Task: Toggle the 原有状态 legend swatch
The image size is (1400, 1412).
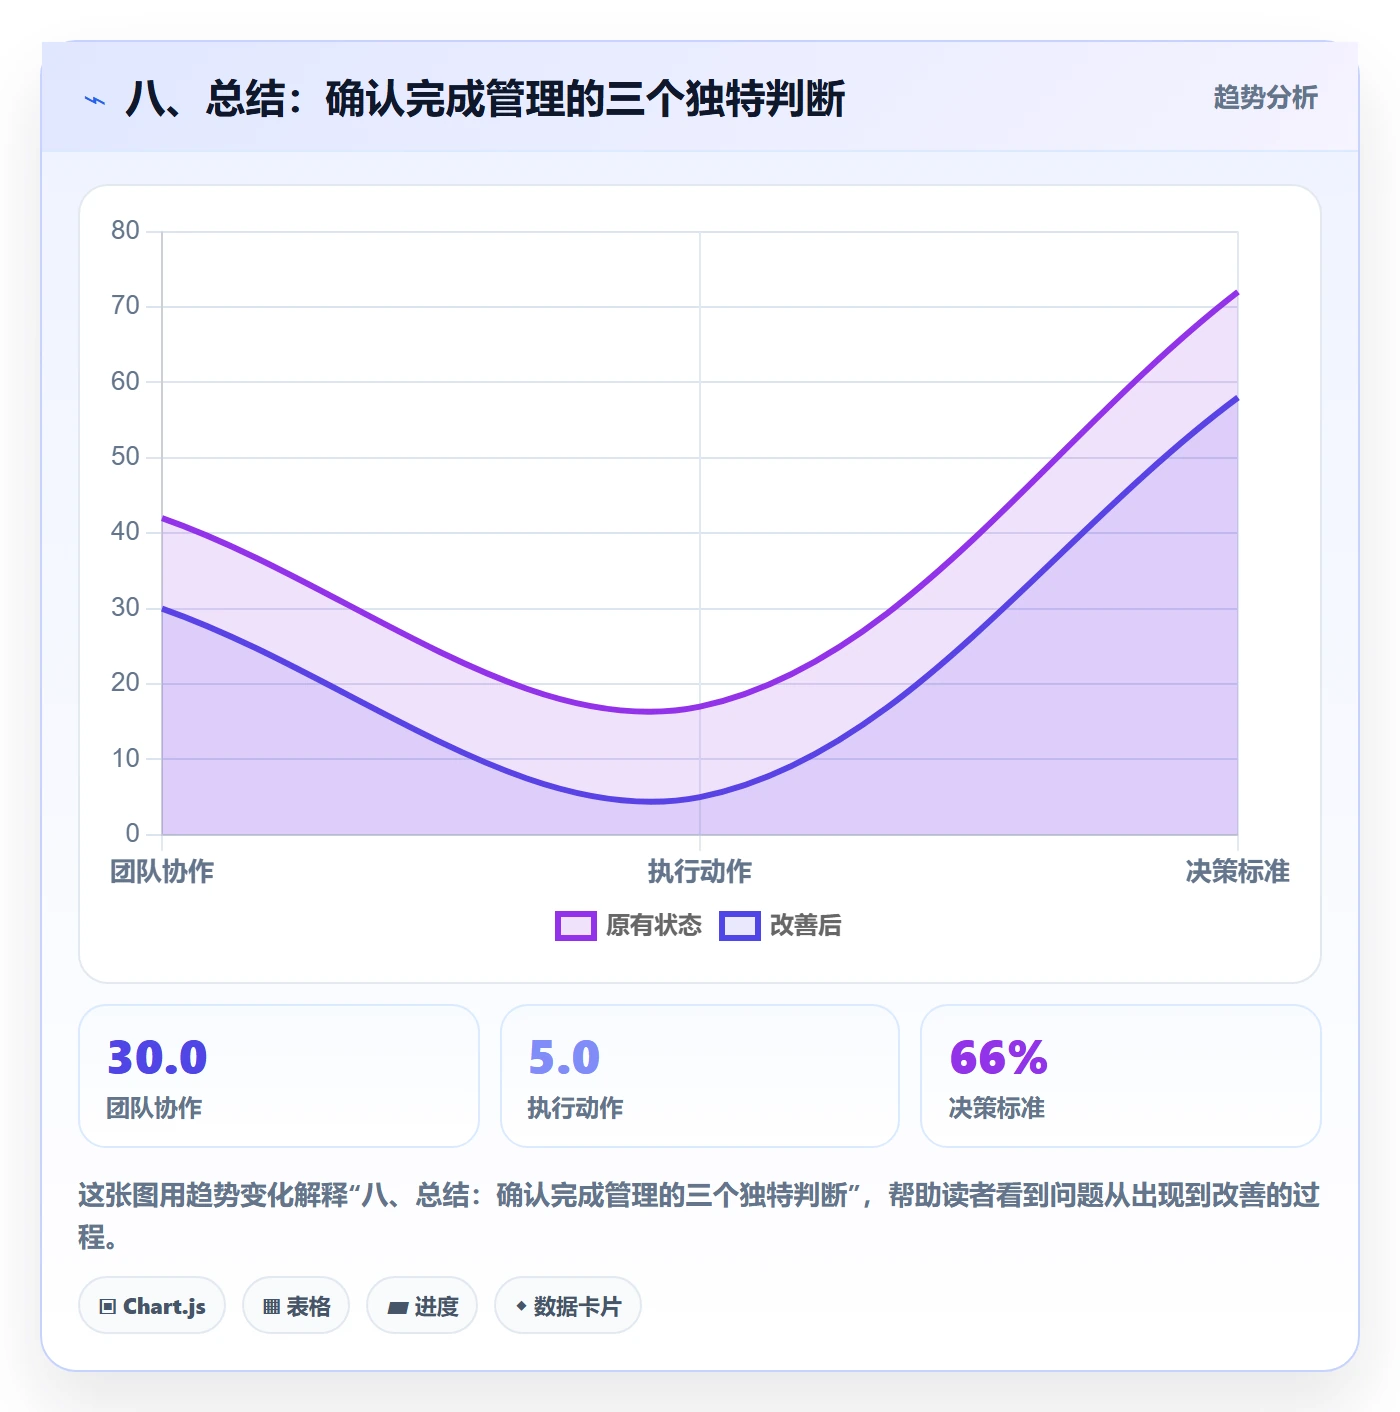Action: point(576,926)
